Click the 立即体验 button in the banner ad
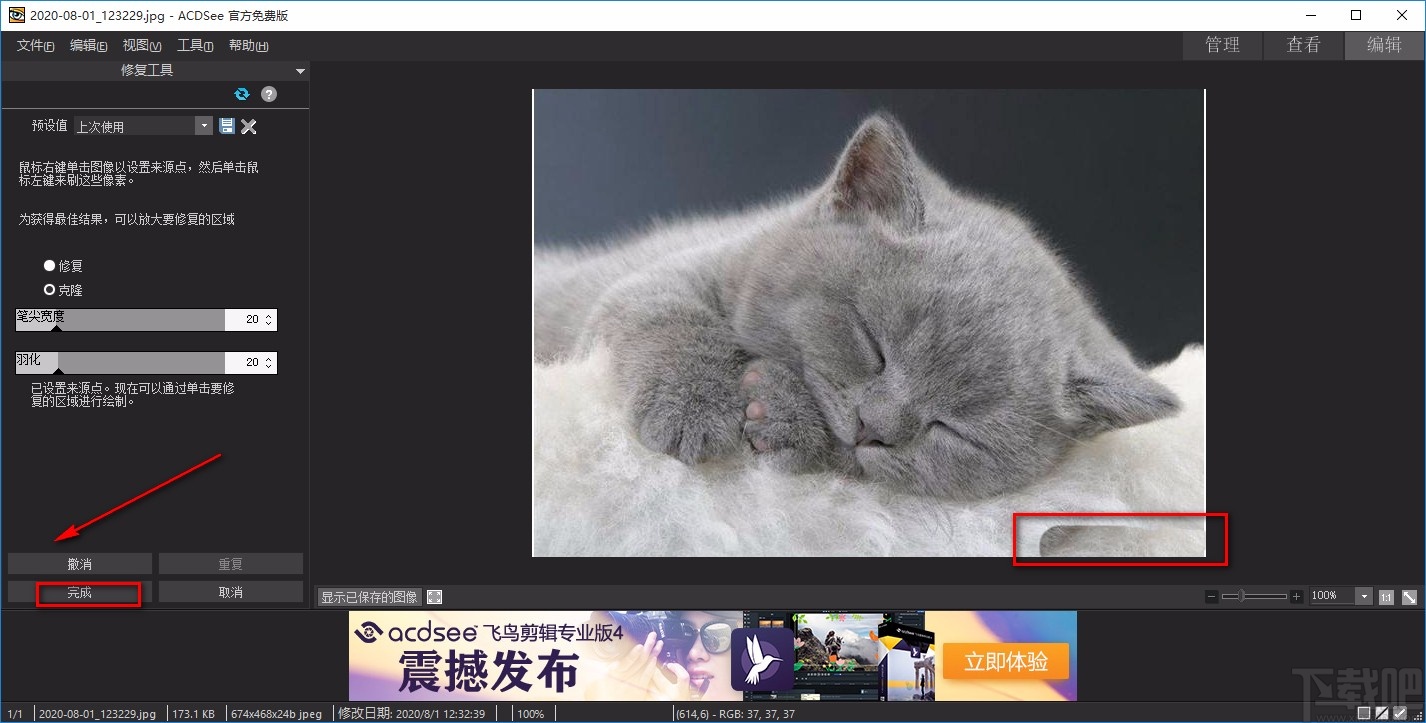Image resolution: width=1426 pixels, height=723 pixels. coord(1005,661)
